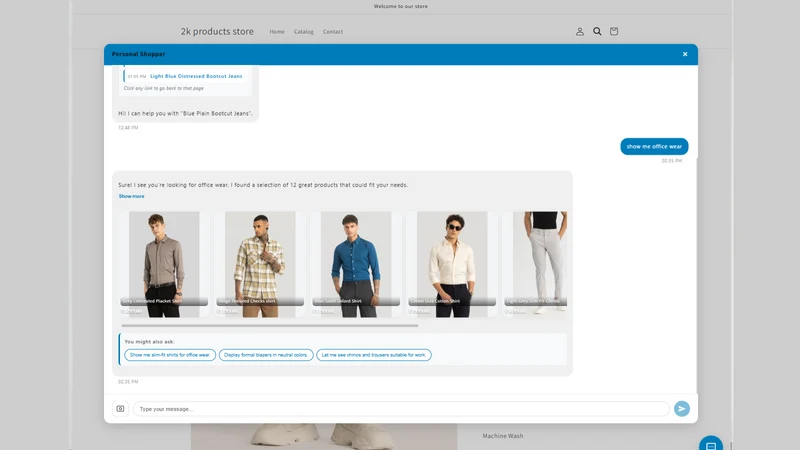This screenshot has height=450, width=800.
Task: Focus the 'Type your message' input field
Action: click(401, 409)
